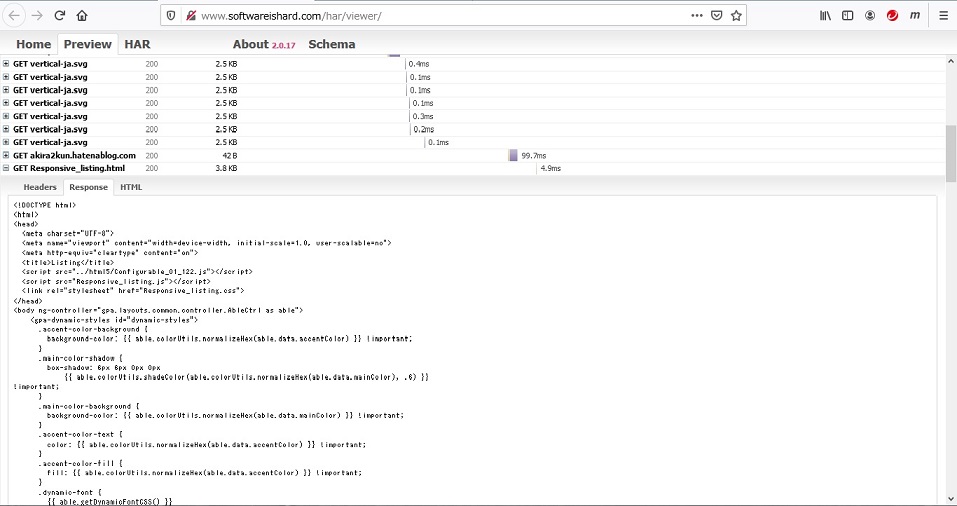The width and height of the screenshot is (957, 506).
Task: View the insecure connection site info
Action: pos(190,16)
